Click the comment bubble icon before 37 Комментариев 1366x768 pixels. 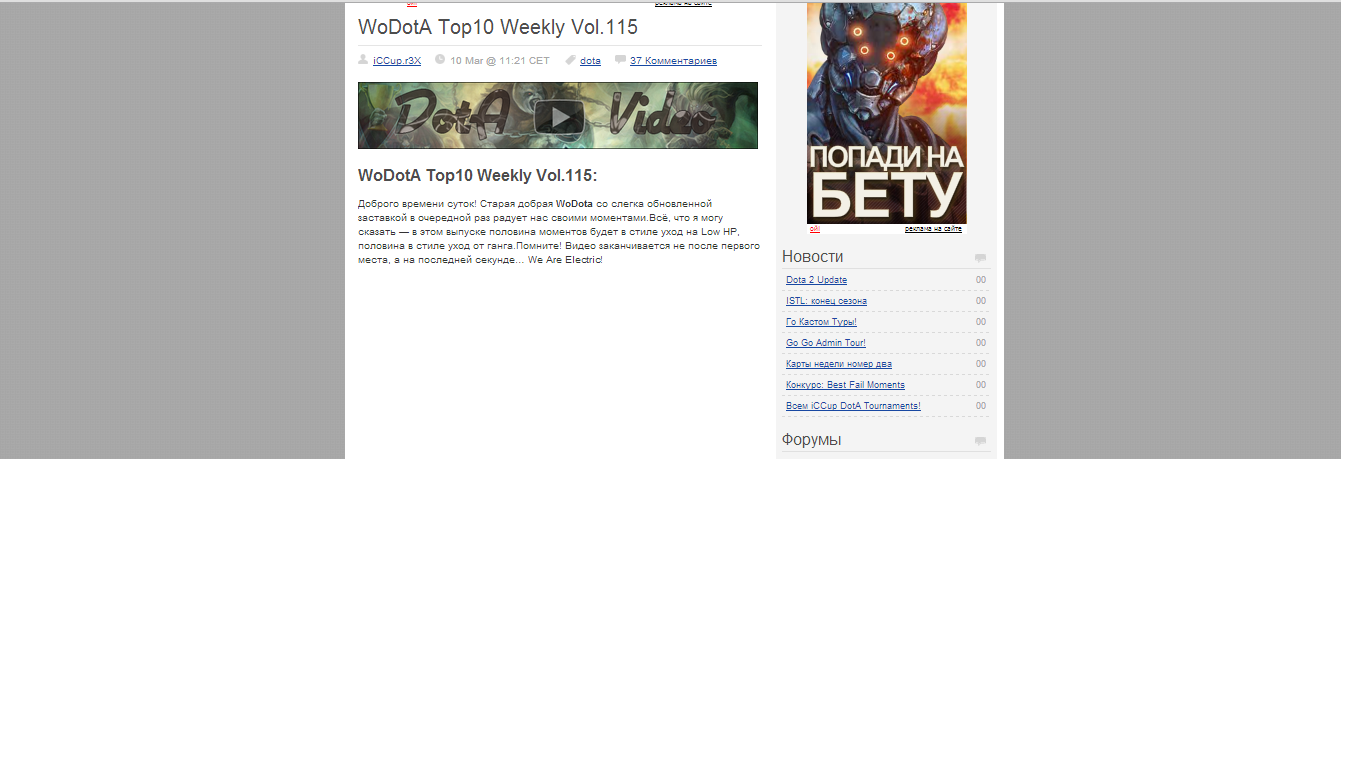pyautogui.click(x=620, y=60)
